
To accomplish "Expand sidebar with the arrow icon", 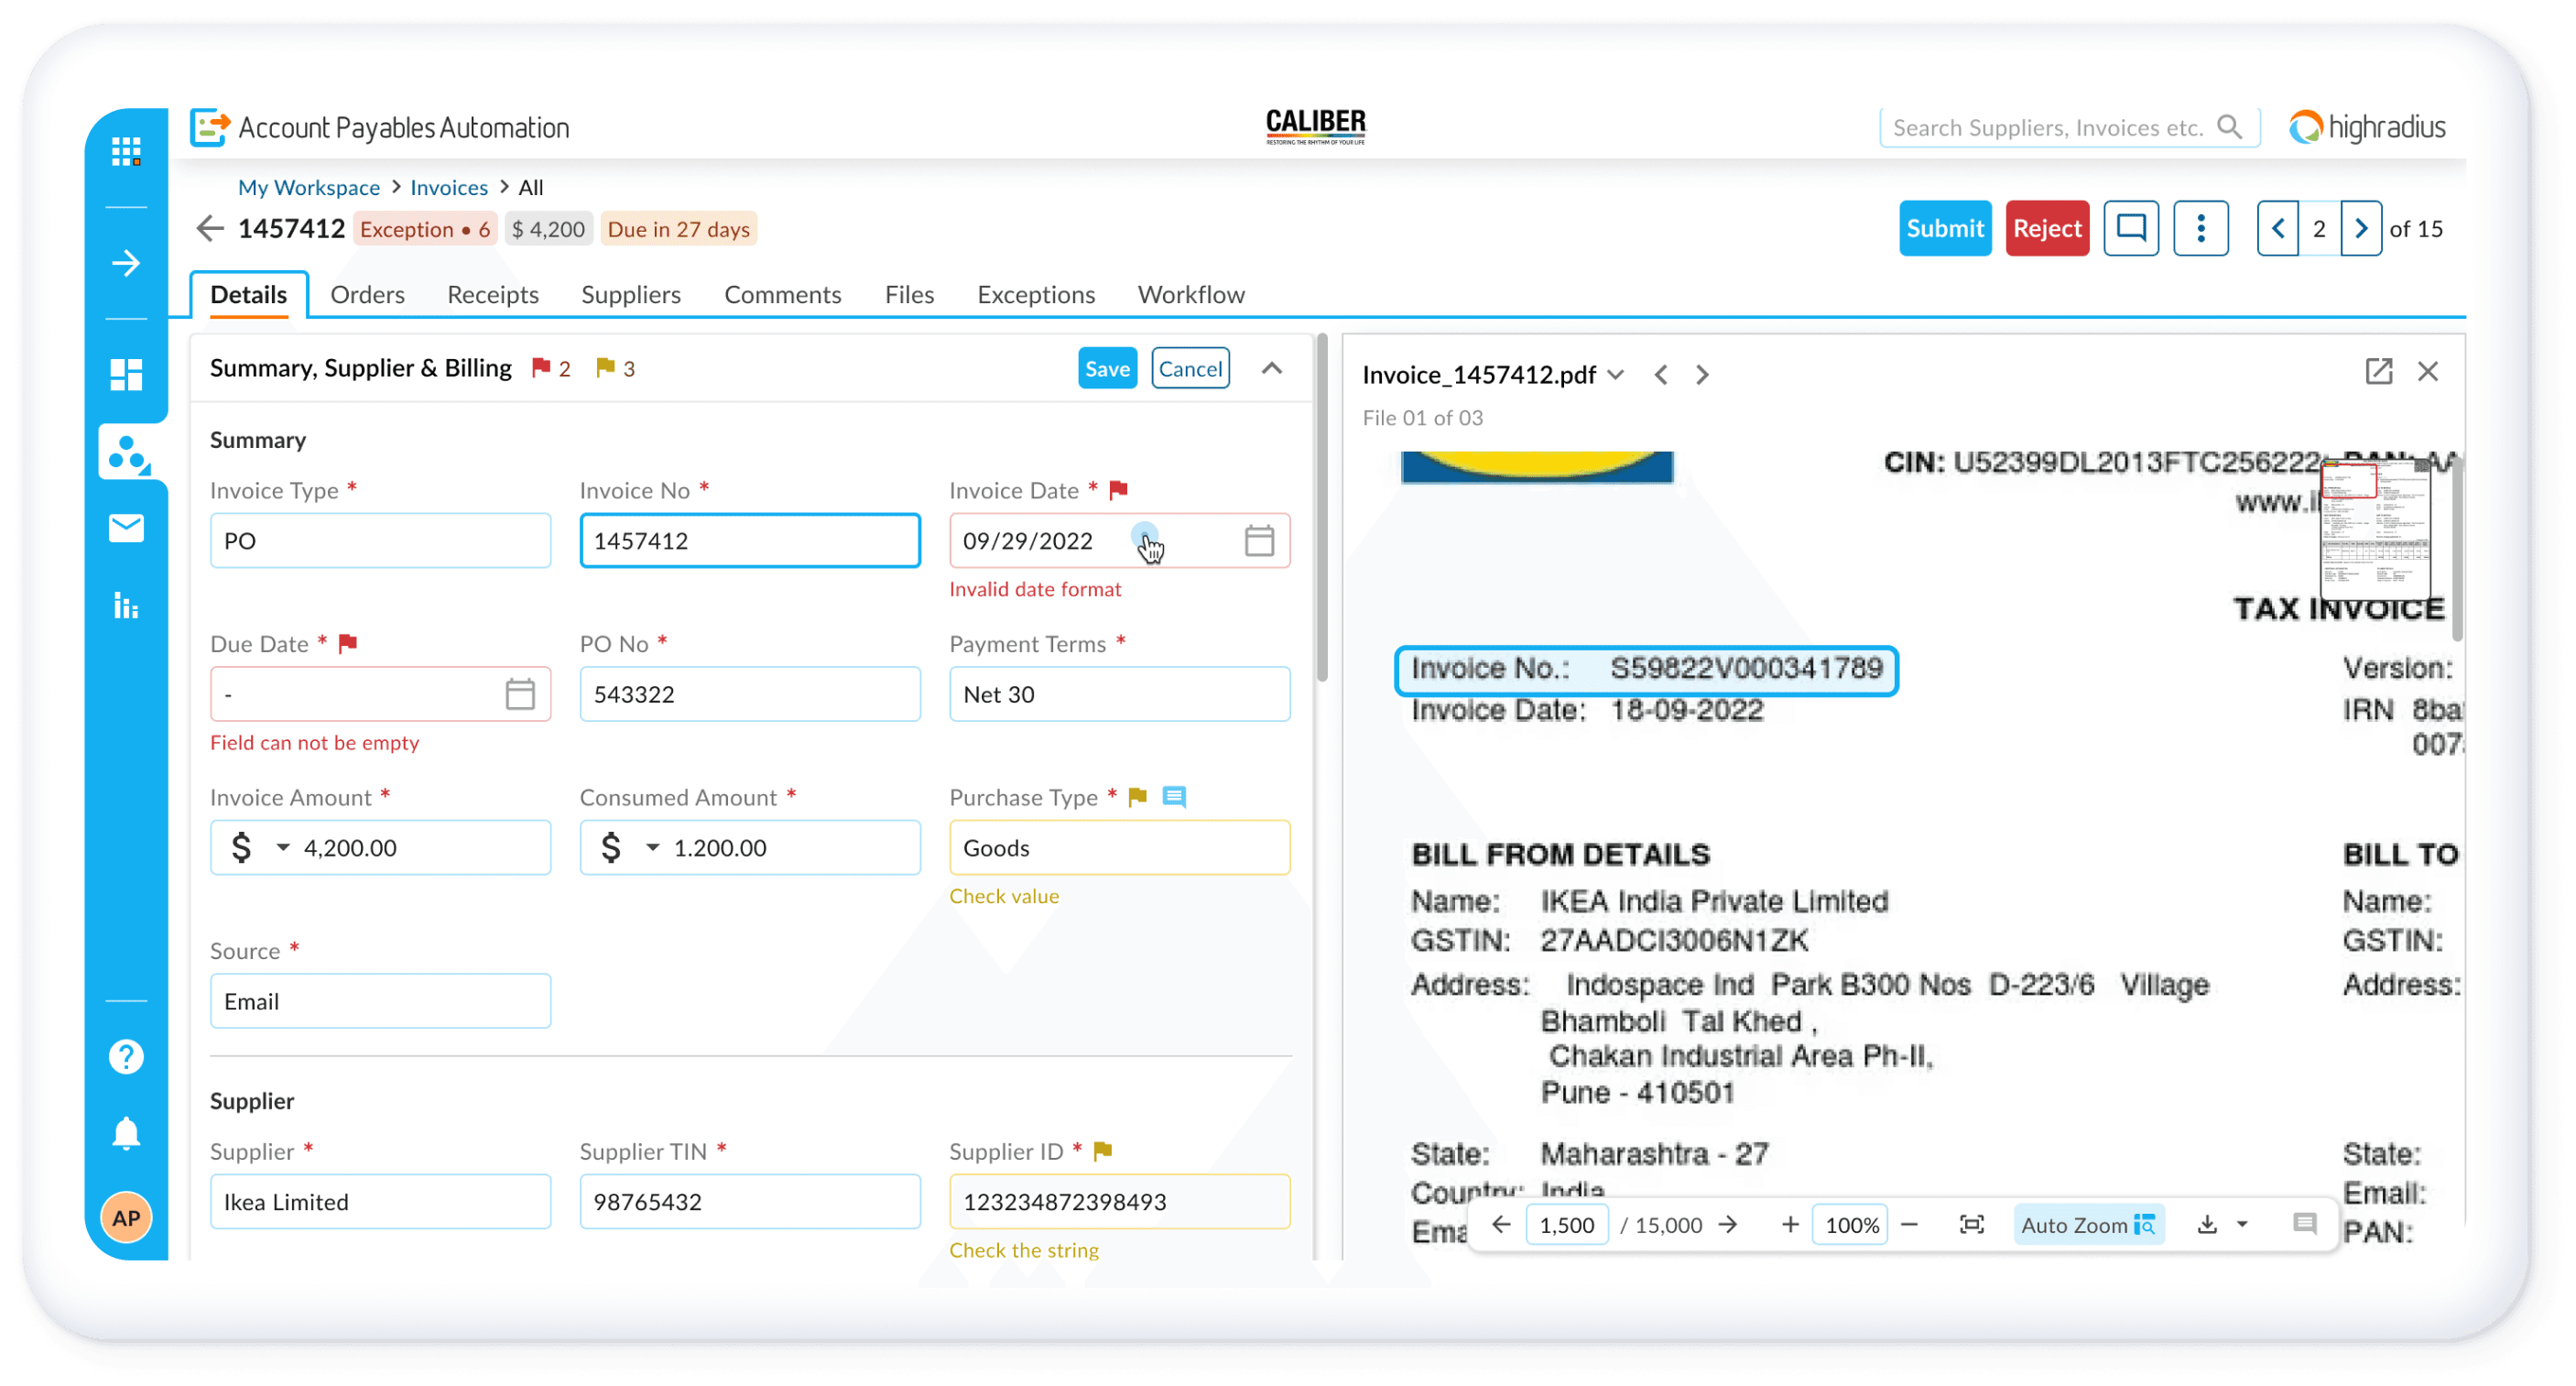I will coord(126,263).
